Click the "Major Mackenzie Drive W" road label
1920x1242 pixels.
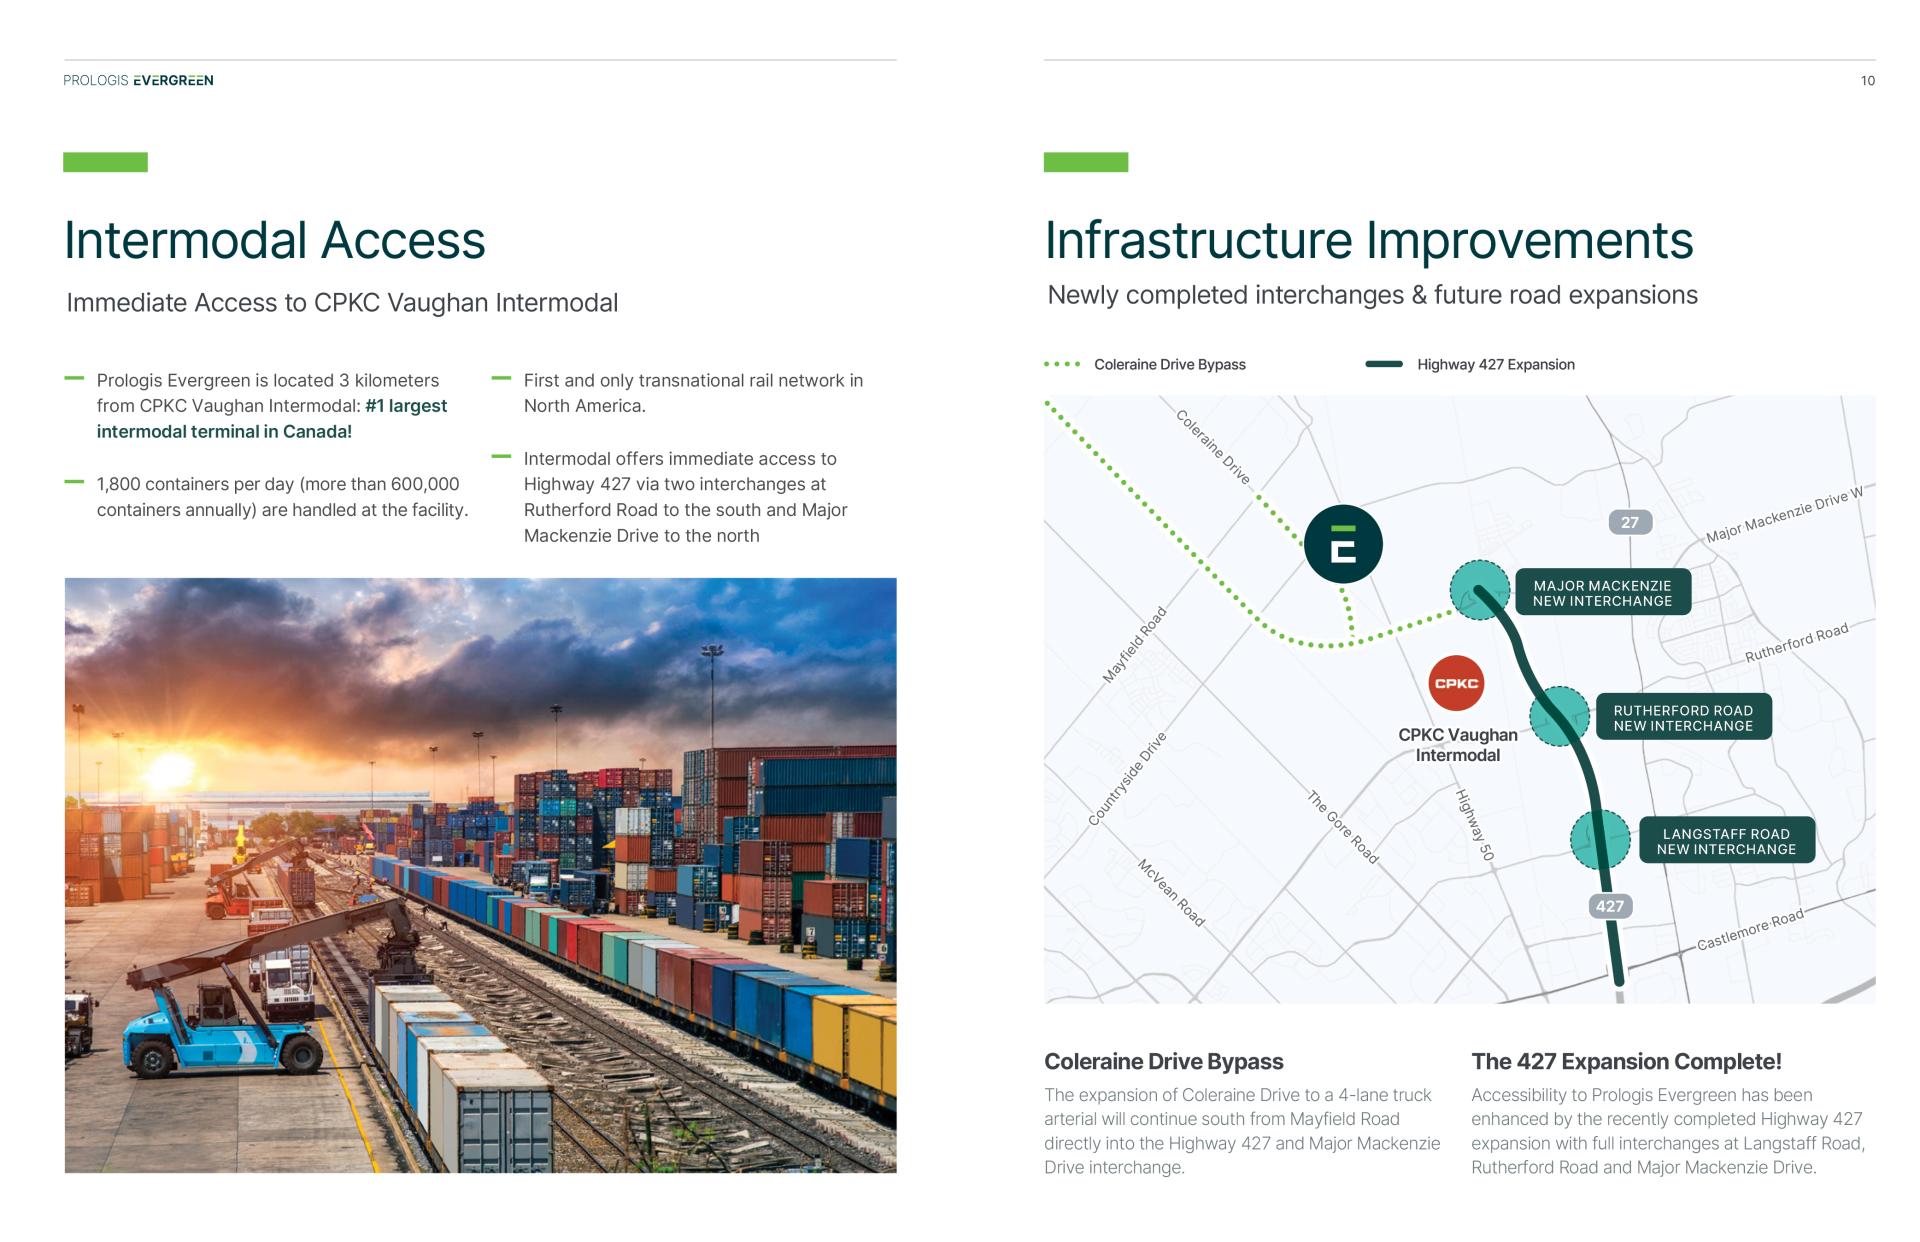click(1785, 515)
